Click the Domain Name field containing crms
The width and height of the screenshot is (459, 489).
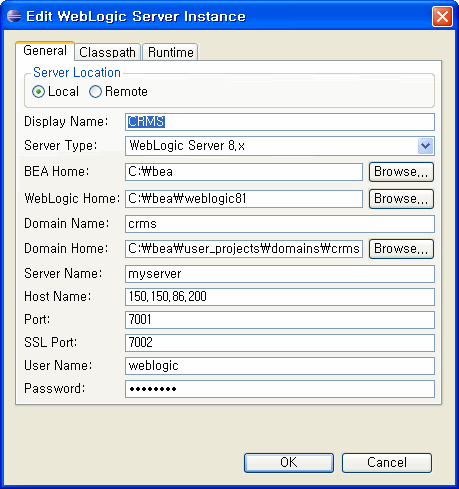pyautogui.click(x=280, y=224)
